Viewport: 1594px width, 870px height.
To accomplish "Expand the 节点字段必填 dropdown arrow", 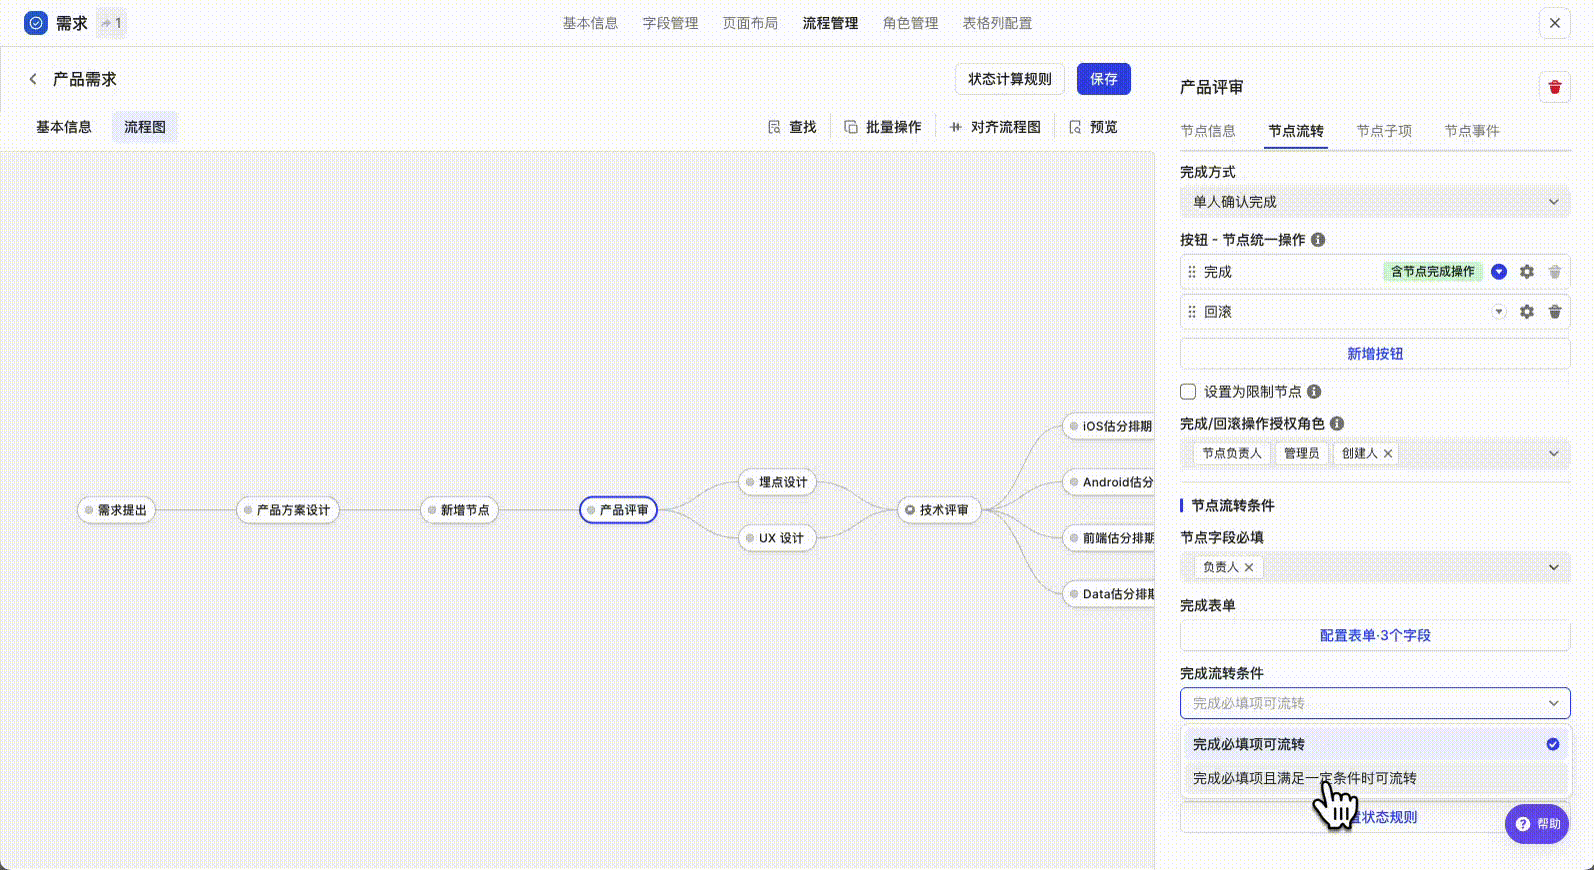I will coord(1554,568).
